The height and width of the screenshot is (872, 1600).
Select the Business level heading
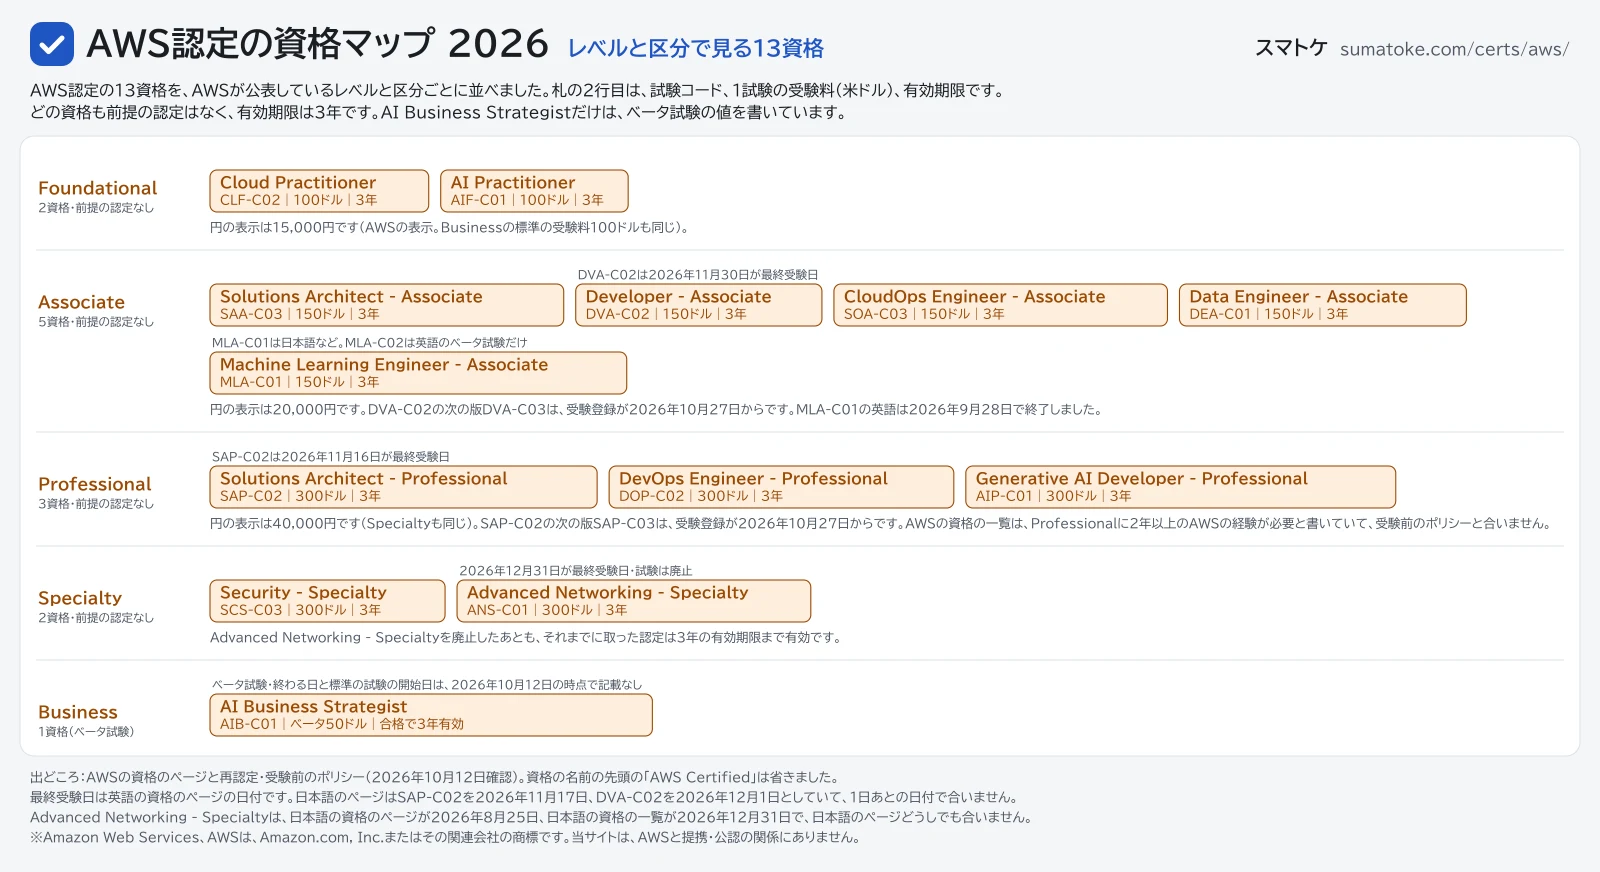pyautogui.click(x=78, y=712)
